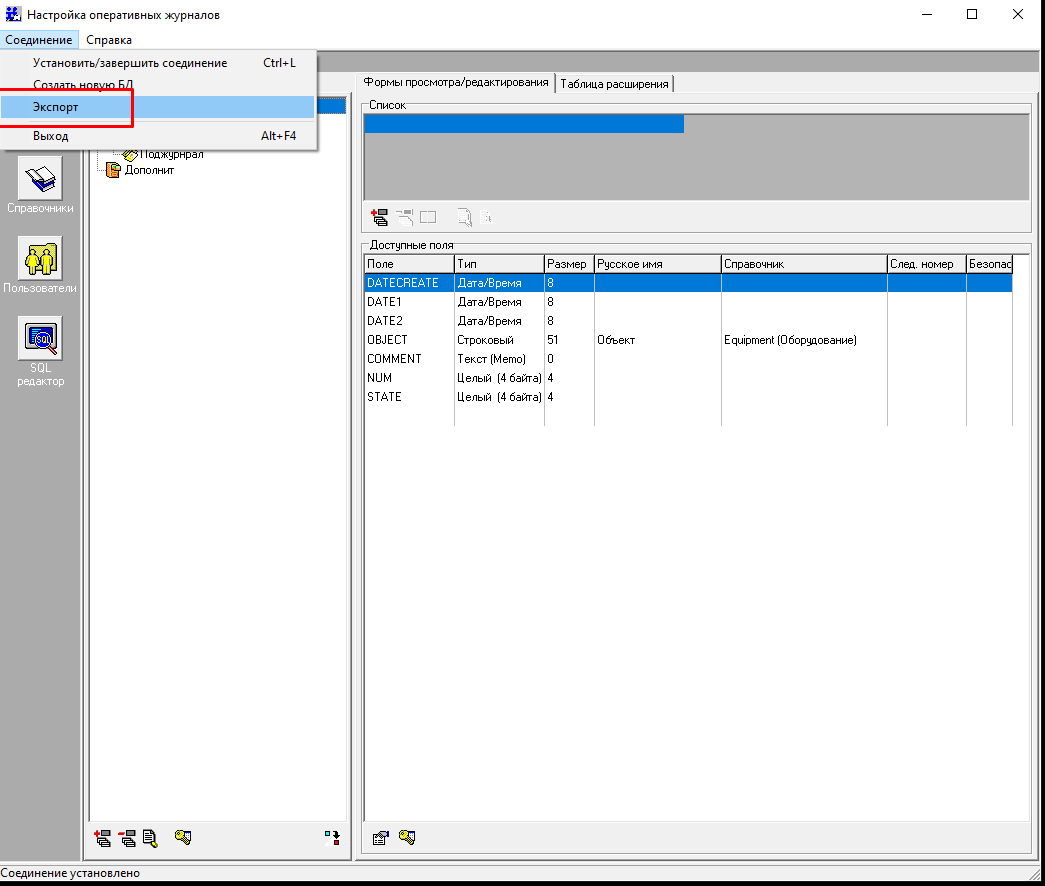Image resolution: width=1045 pixels, height=886 pixels.
Task: Click the Русское имя column header
Action: point(656,264)
